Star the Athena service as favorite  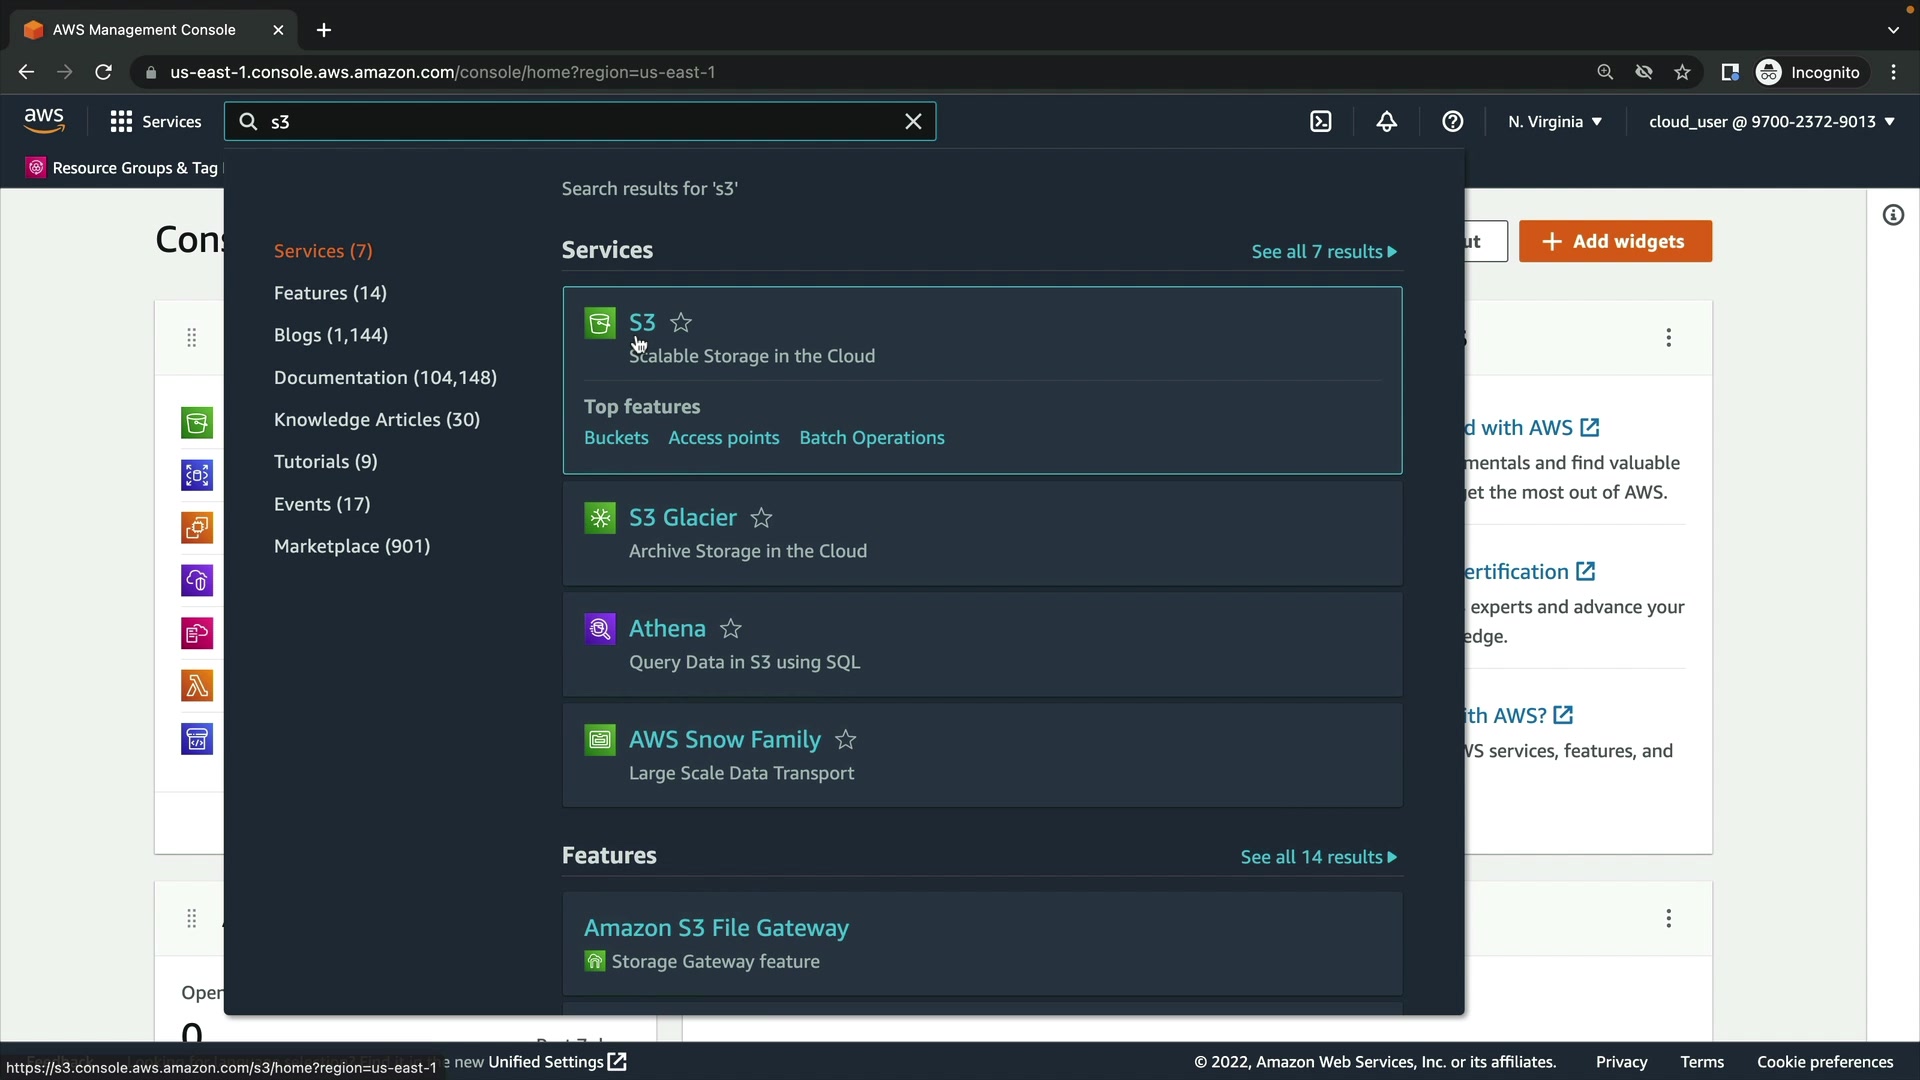tap(731, 629)
